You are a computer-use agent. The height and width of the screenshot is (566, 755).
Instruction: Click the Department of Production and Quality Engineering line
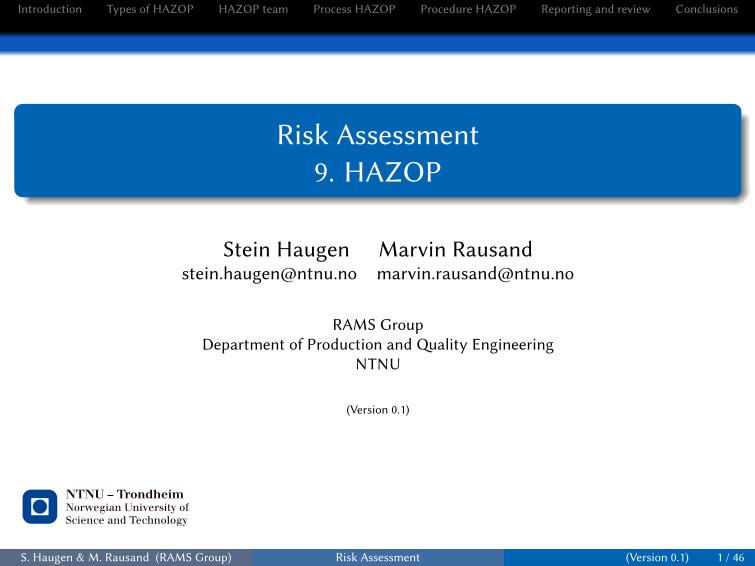tap(377, 345)
